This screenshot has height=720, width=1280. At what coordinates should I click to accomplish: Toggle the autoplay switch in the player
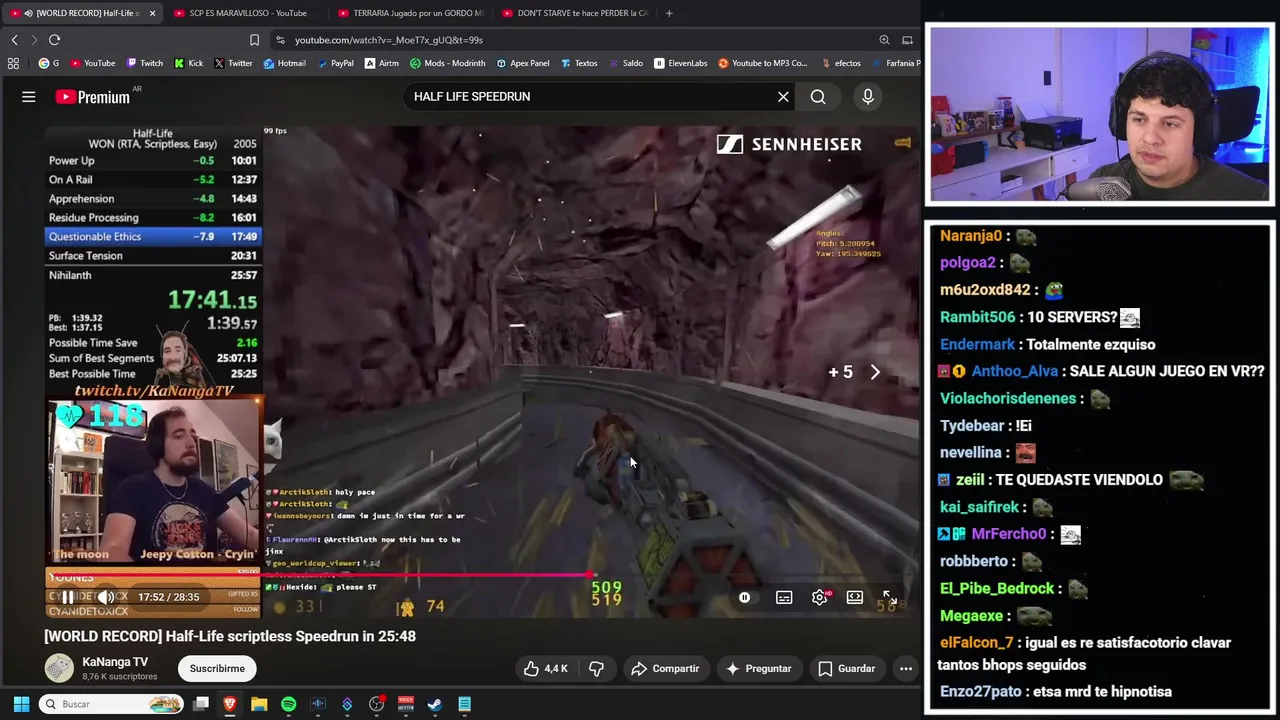point(744,597)
